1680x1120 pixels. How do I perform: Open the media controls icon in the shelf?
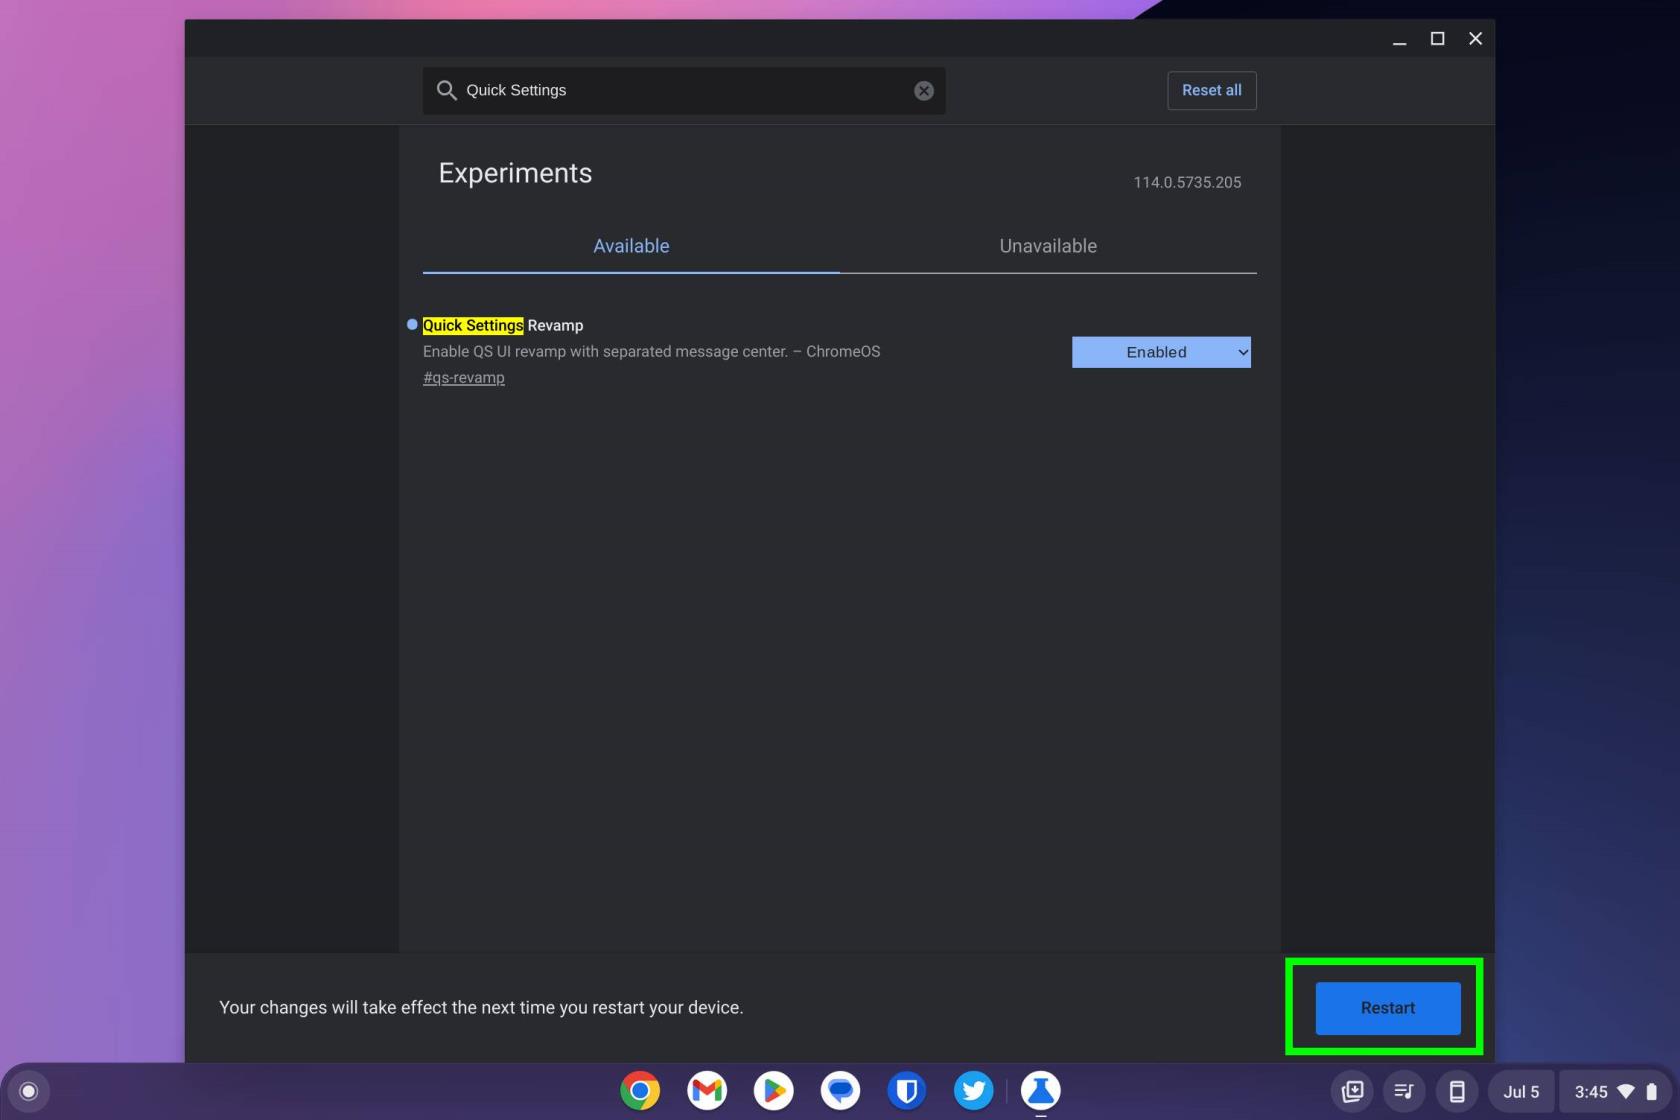(x=1404, y=1091)
